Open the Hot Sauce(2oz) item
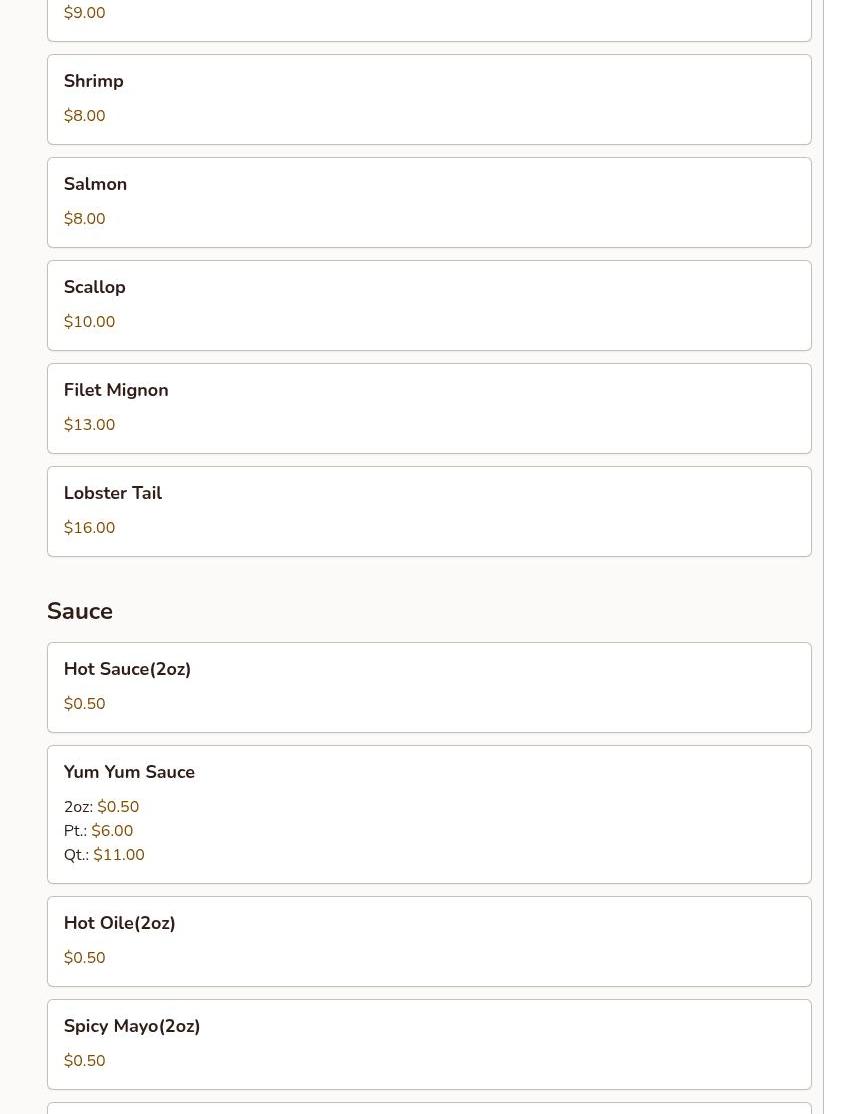The image size is (844, 1114). pos(127,669)
